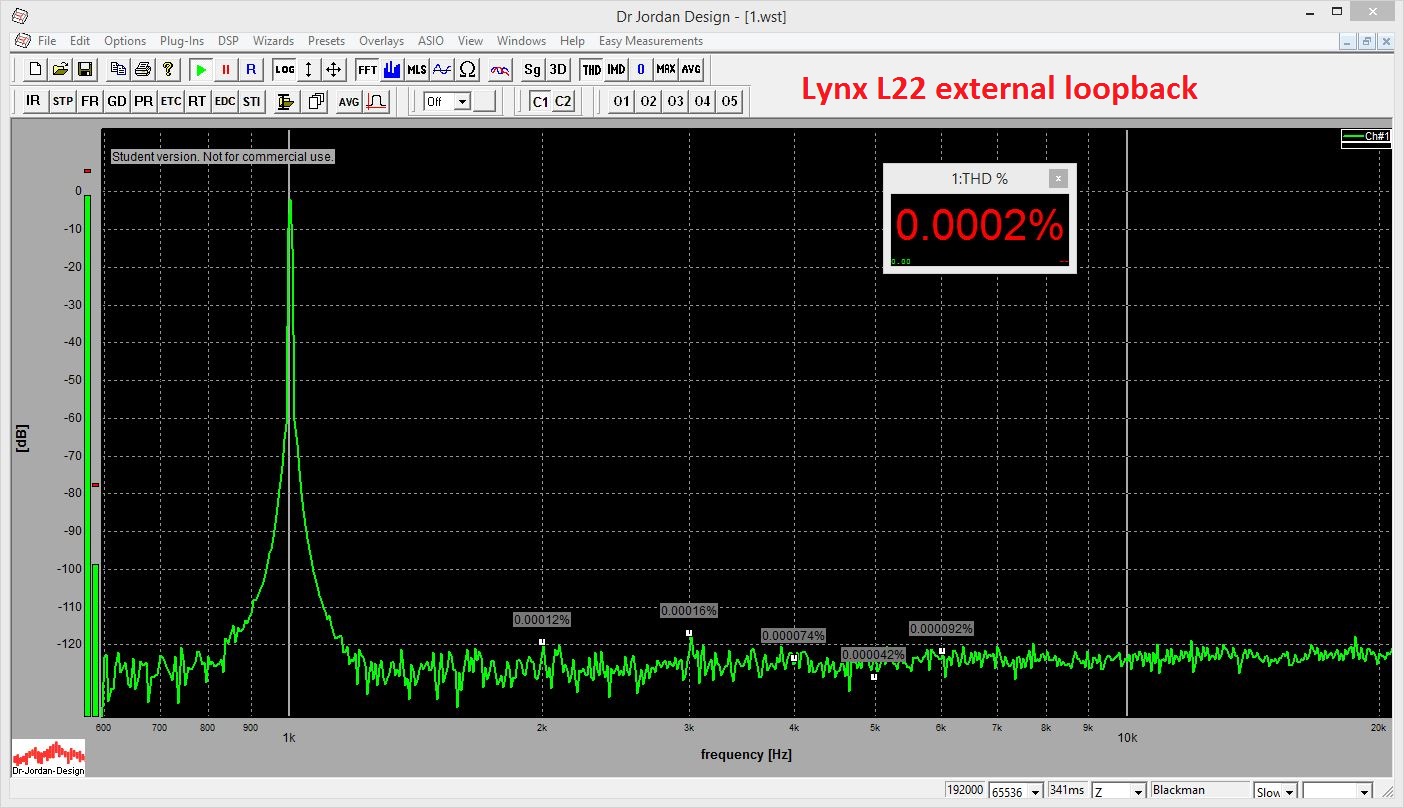This screenshot has width=1404, height=808.
Task: Click the stamp-like icon after STI
Action: [286, 101]
